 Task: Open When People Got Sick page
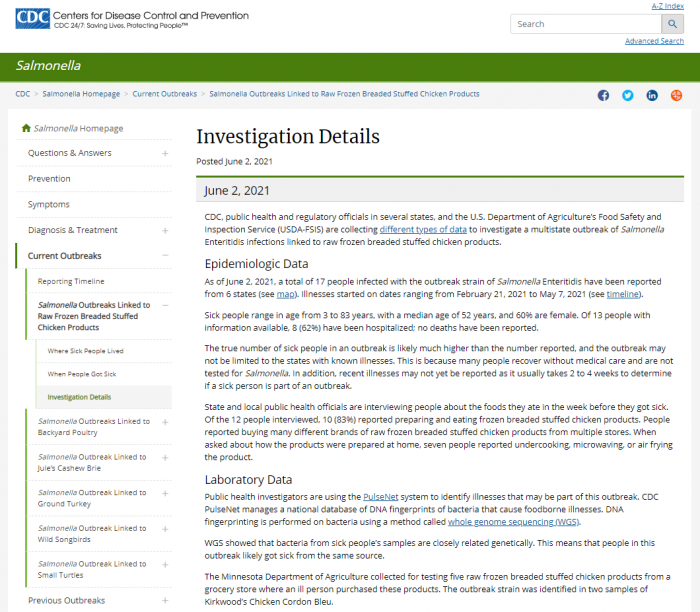point(82,374)
